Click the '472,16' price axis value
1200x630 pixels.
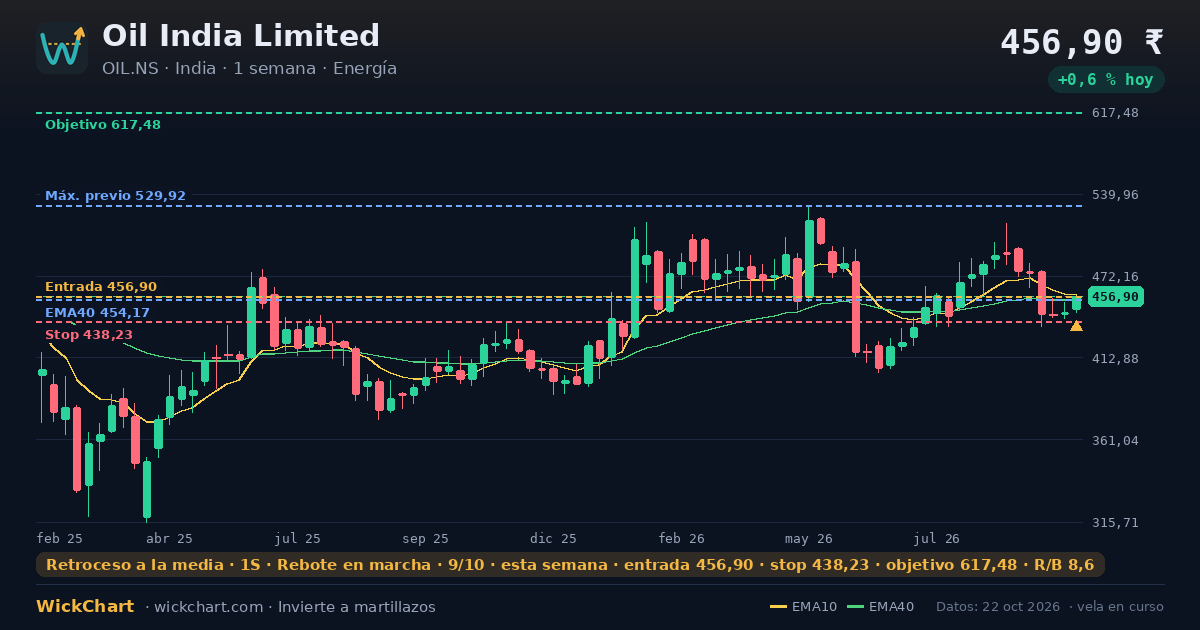[1115, 277]
